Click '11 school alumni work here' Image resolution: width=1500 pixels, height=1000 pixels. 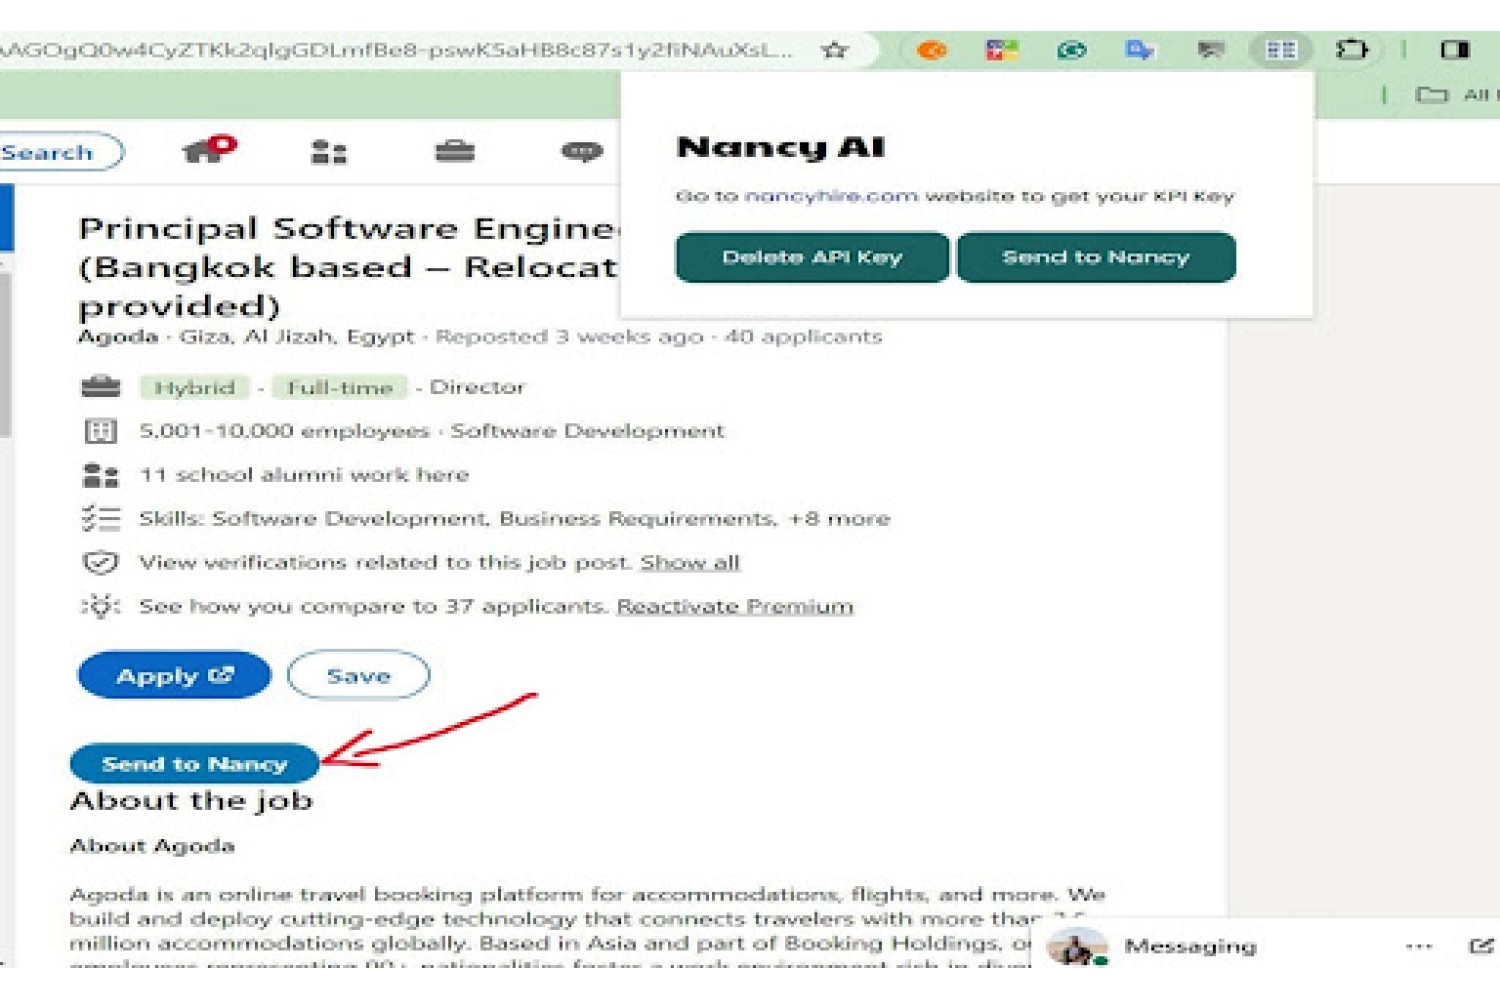coord(304,475)
